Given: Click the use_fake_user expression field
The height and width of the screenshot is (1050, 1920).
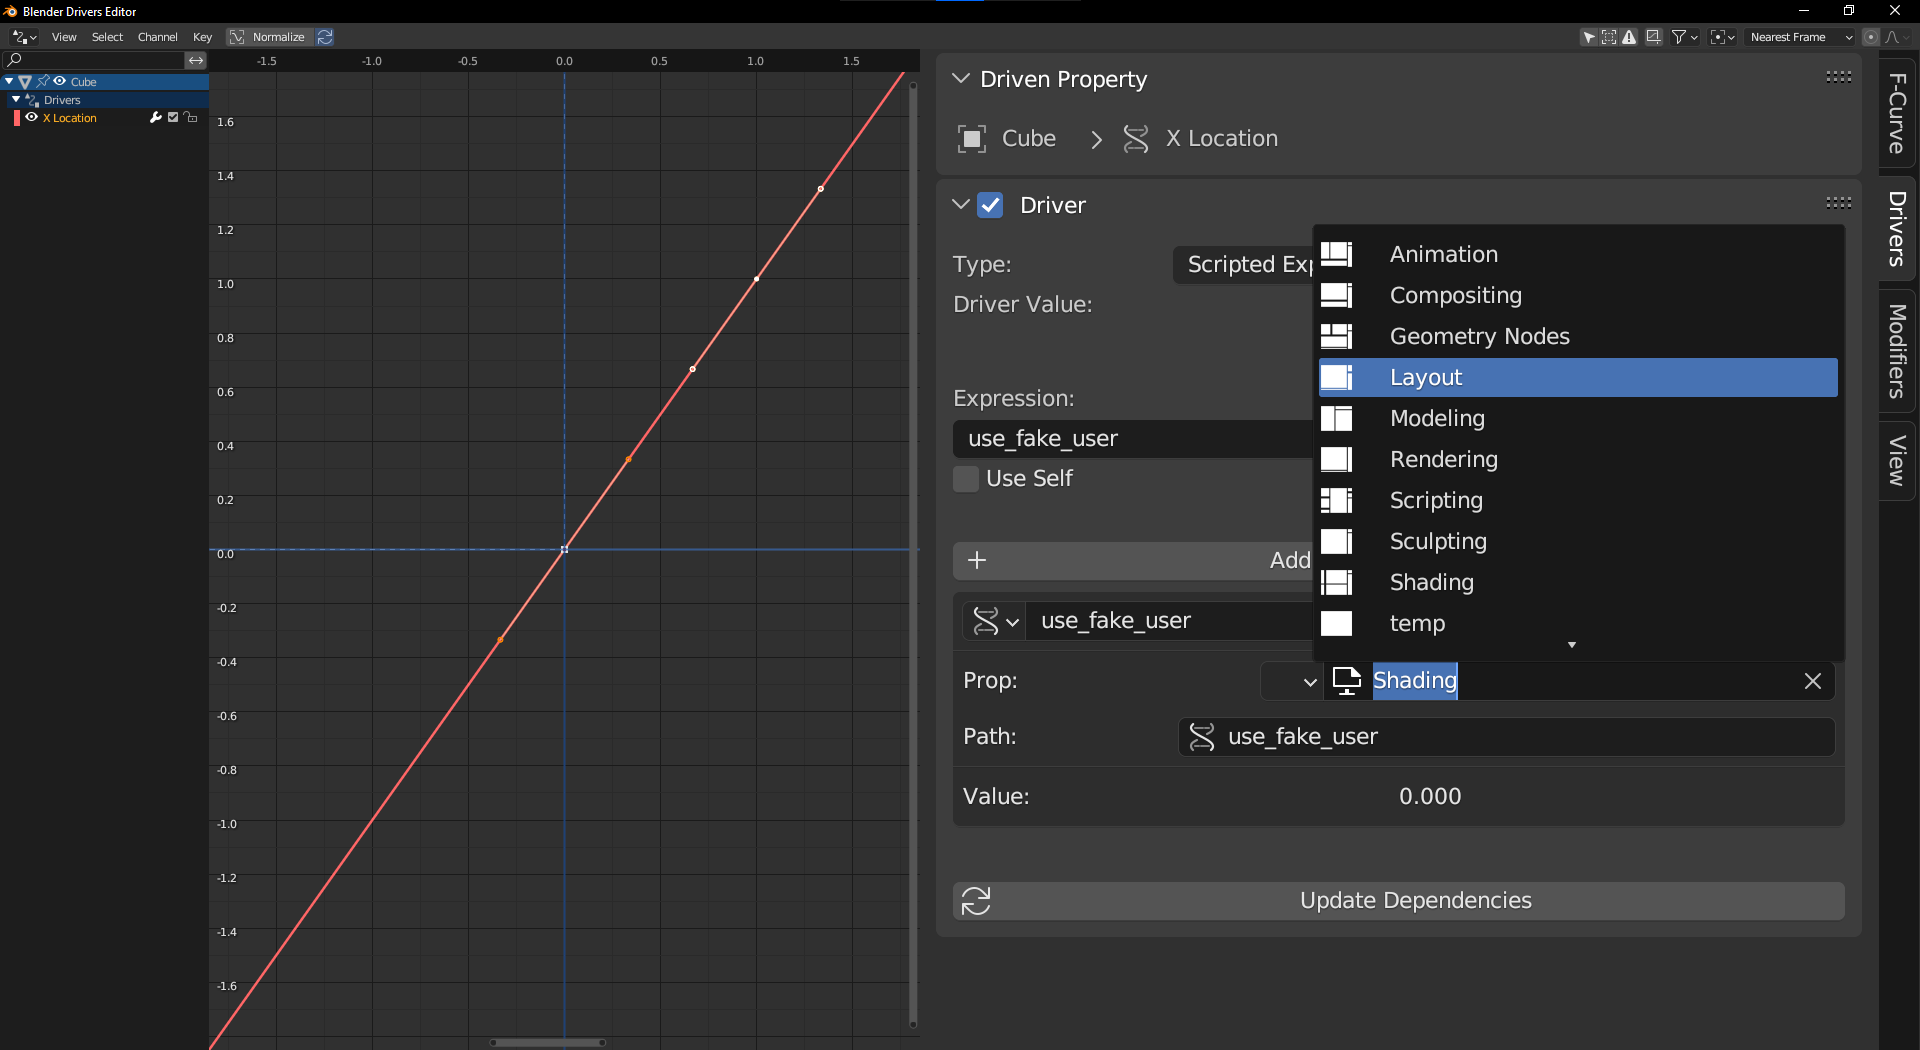Looking at the screenshot, I should click(1132, 439).
